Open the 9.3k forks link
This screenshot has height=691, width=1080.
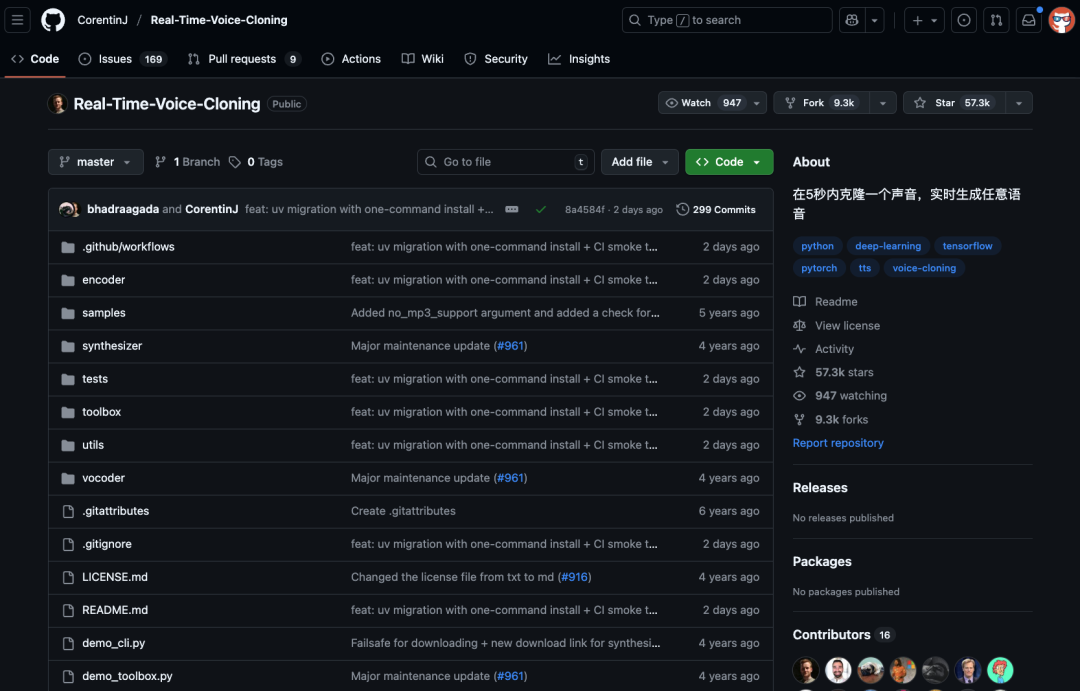[x=830, y=420]
